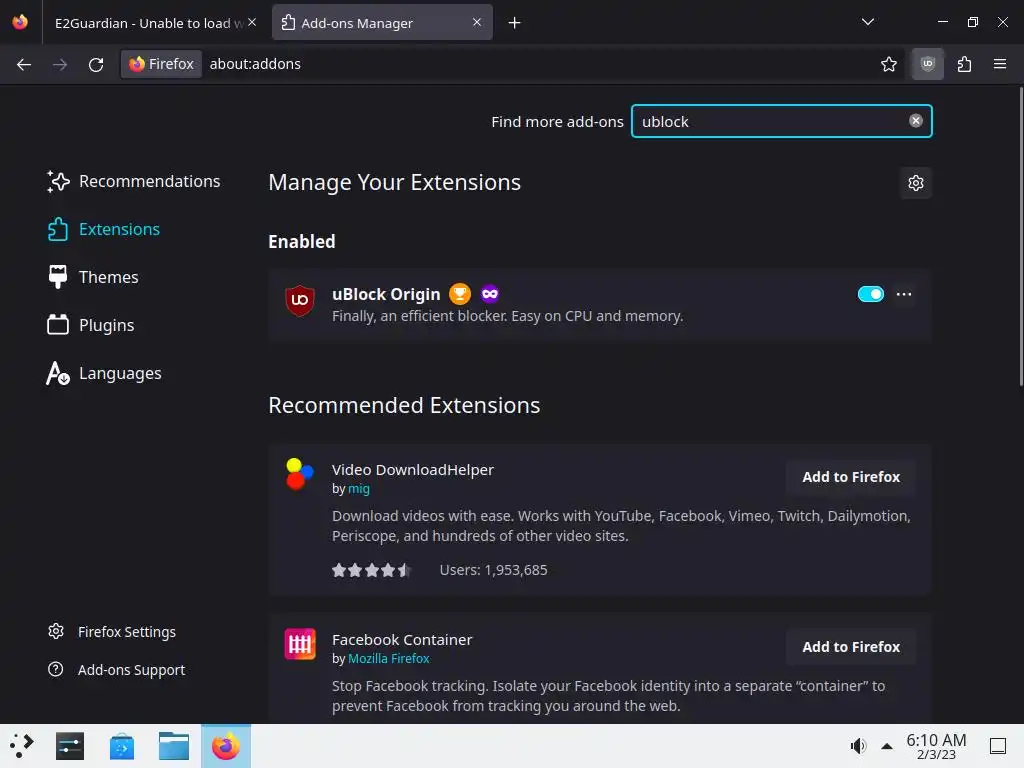The height and width of the screenshot is (768, 1024).
Task: Click the page vertical scrollbar
Action: tap(1020, 236)
